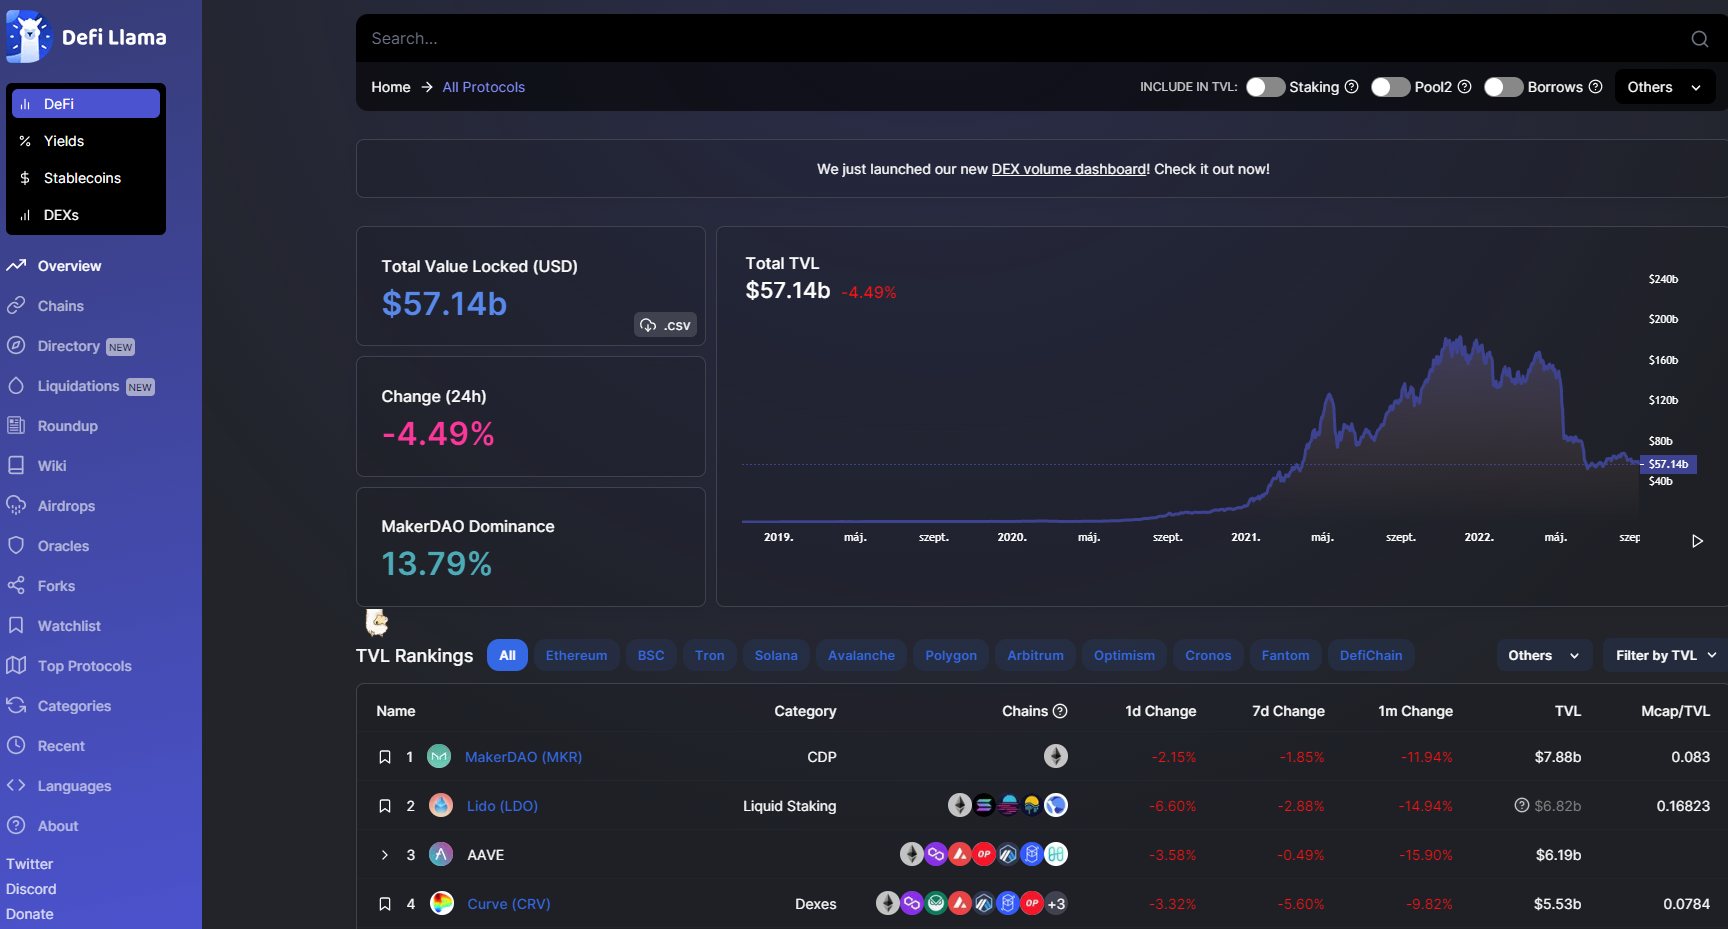Open the Borrows help question icon
The width and height of the screenshot is (1728, 929).
tap(1595, 87)
